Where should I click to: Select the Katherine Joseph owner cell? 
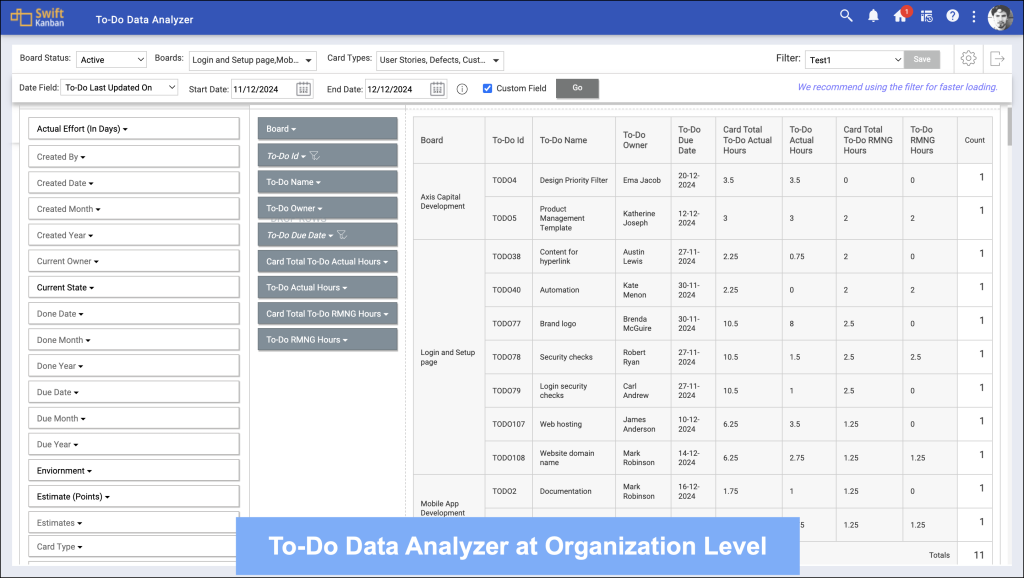(x=643, y=218)
